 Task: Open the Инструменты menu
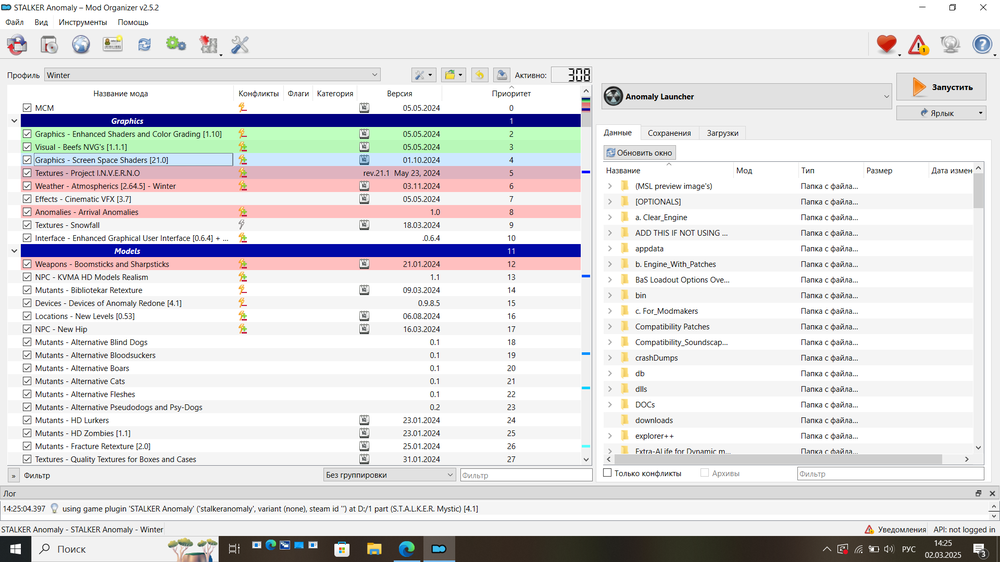83,22
